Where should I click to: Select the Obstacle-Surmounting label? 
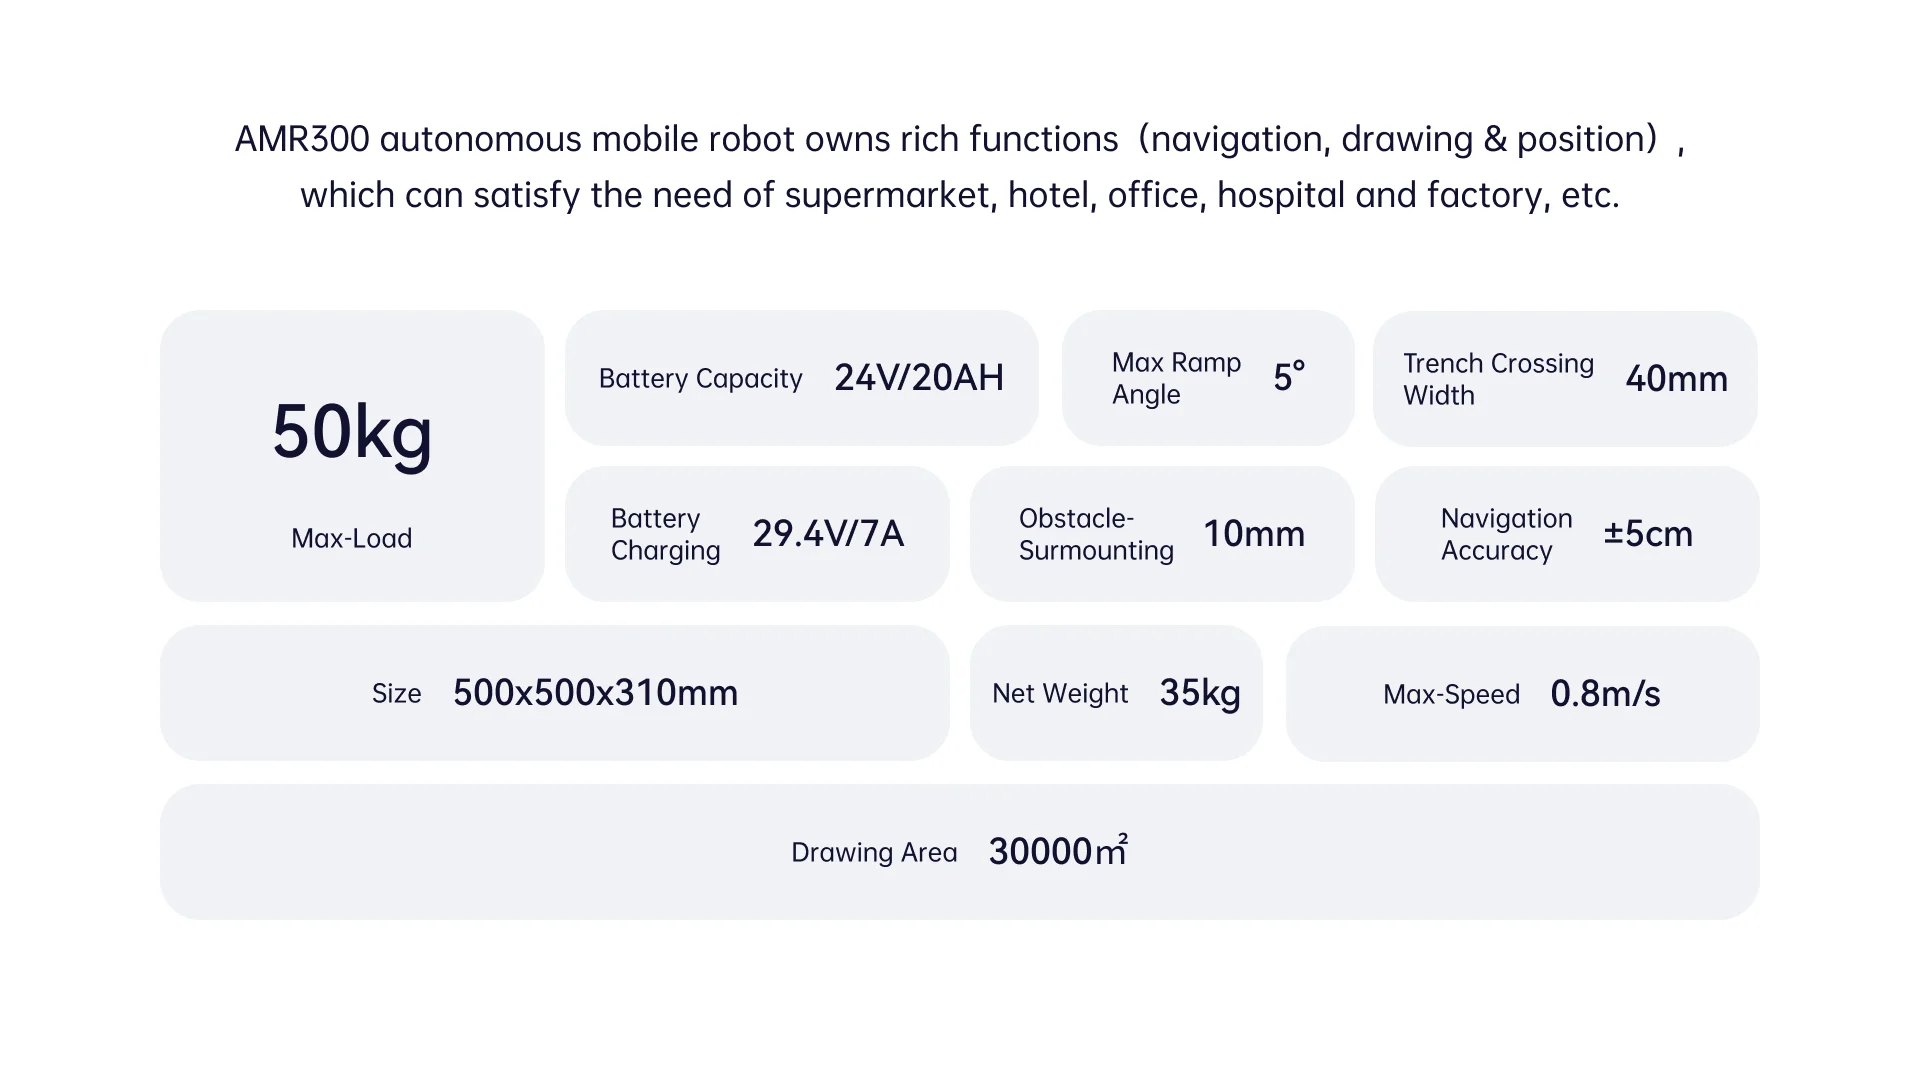coord(1096,534)
